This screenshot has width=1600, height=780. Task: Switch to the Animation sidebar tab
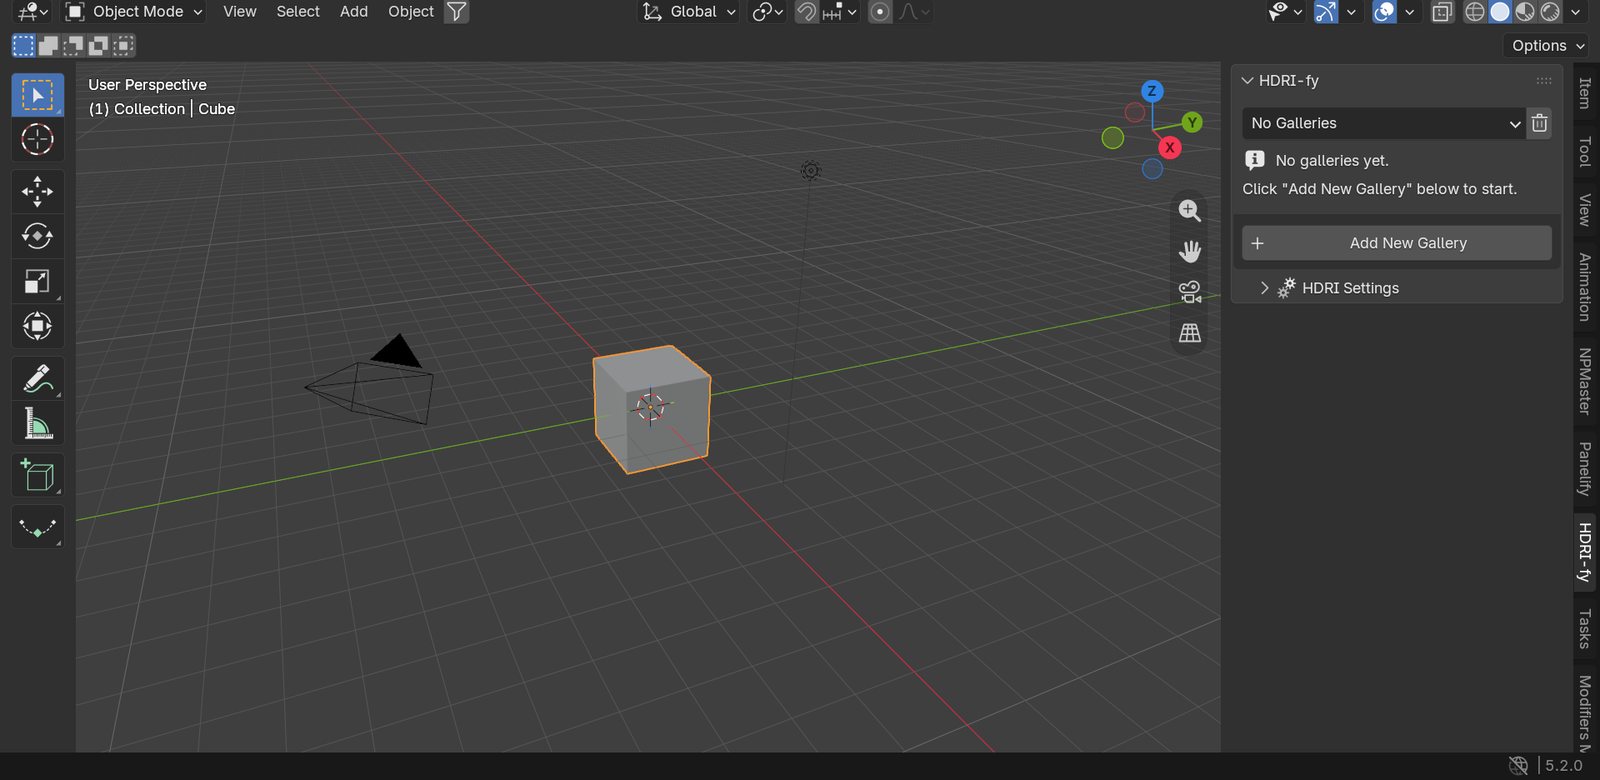click(x=1585, y=287)
